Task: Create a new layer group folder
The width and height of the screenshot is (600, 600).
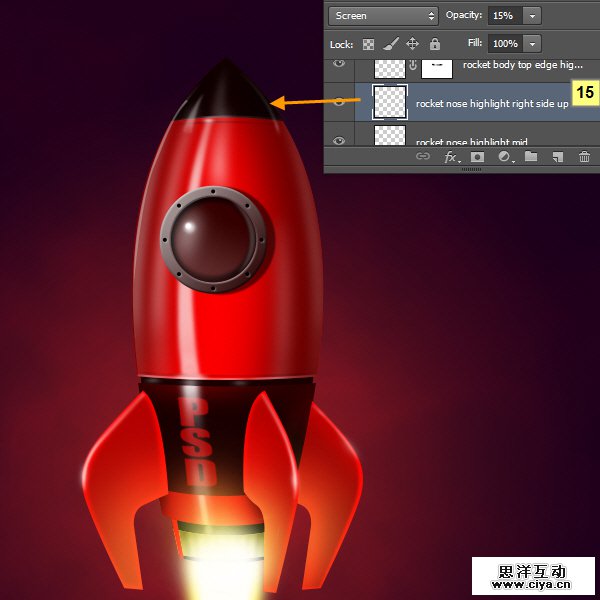Action: (x=531, y=157)
